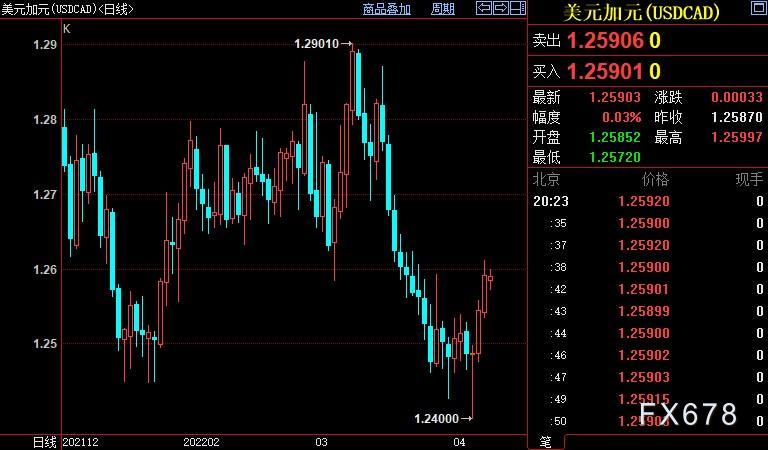The height and width of the screenshot is (450, 768).
Task: Click the 现手 volume column header
Action: 749,179
